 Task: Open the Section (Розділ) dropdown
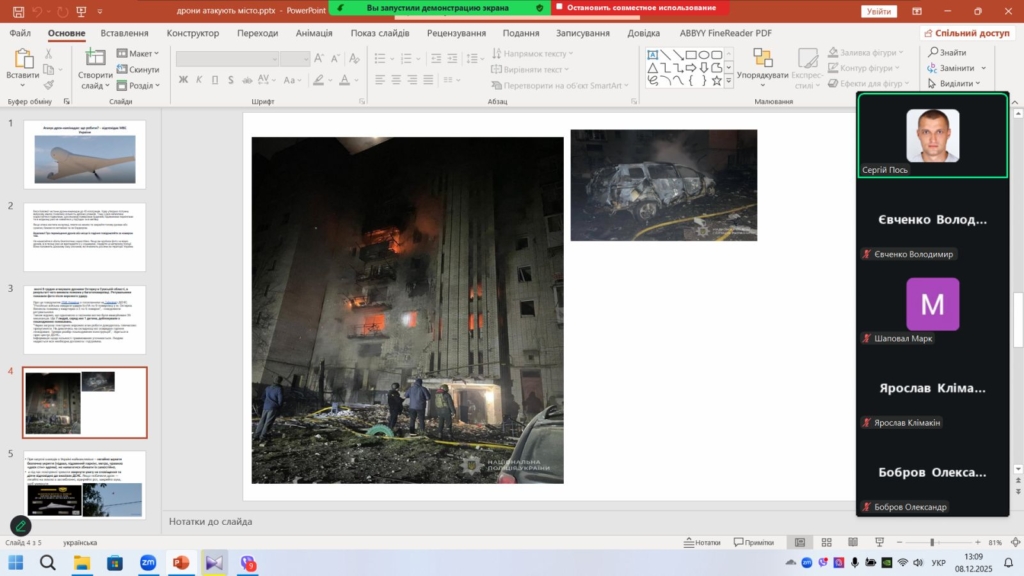coord(138,85)
